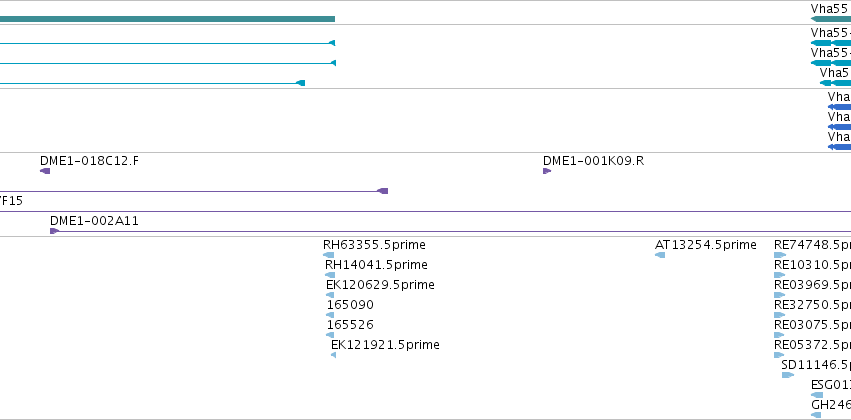Select the shortest teal transcript's end block

[x=300, y=83]
